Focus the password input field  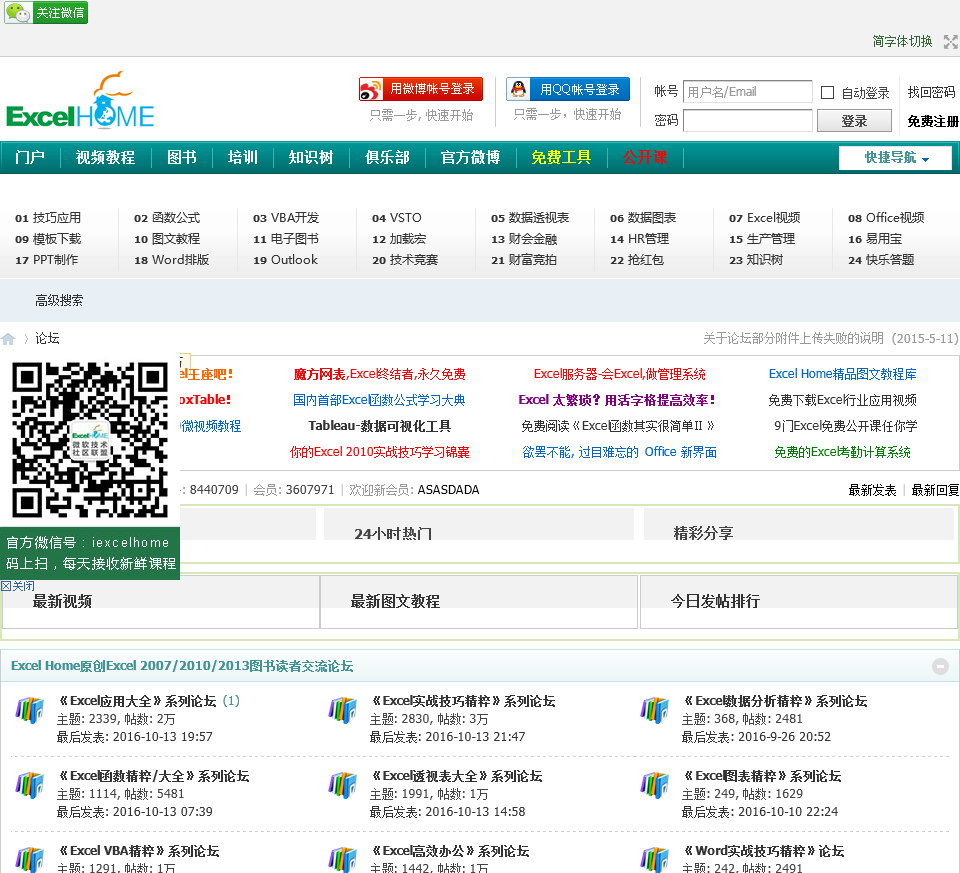[748, 121]
